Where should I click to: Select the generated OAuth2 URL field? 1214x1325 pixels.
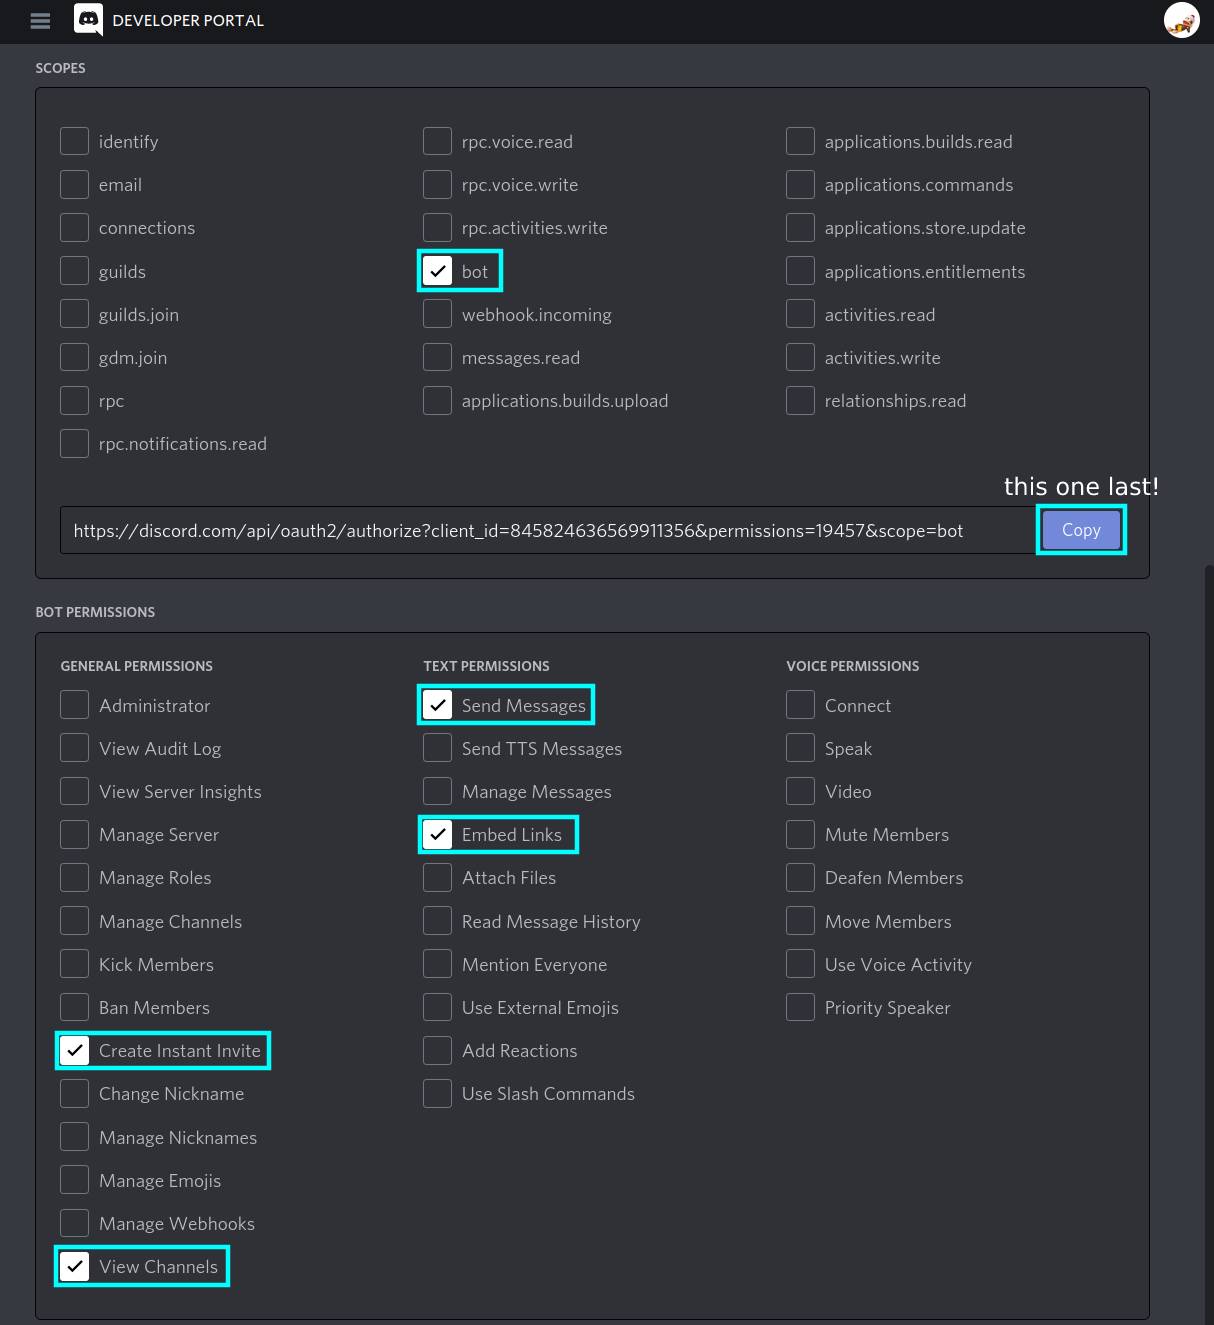pos(548,530)
